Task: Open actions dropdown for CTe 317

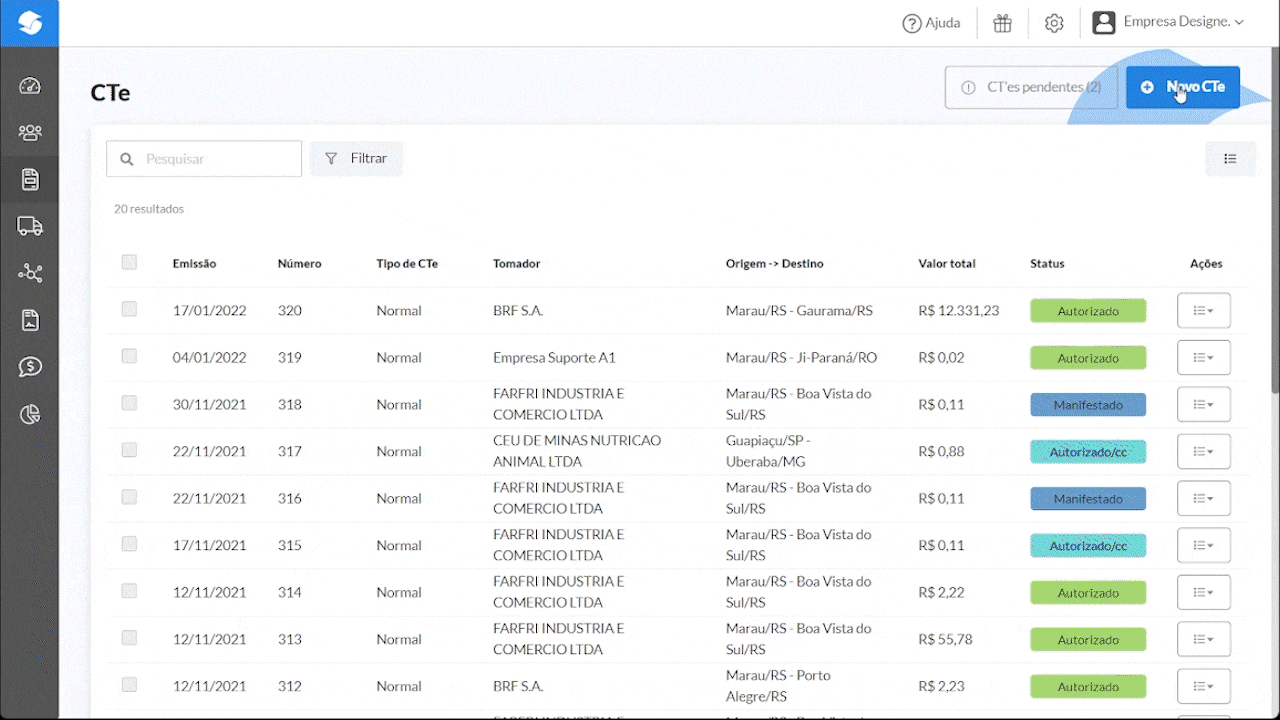Action: click(1204, 452)
